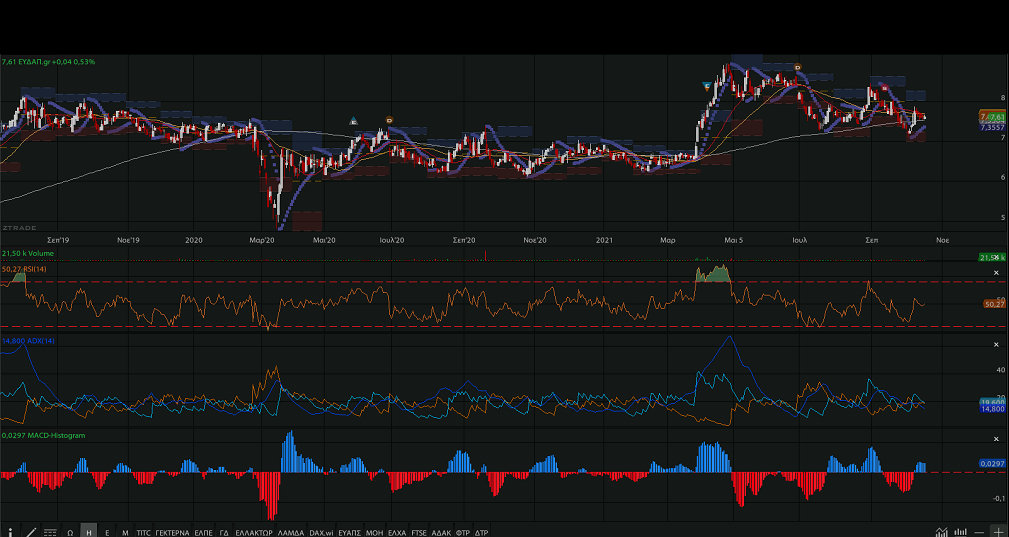Switch to the M monthly timeframe
Viewport: 1009px width, 537px height.
125,532
